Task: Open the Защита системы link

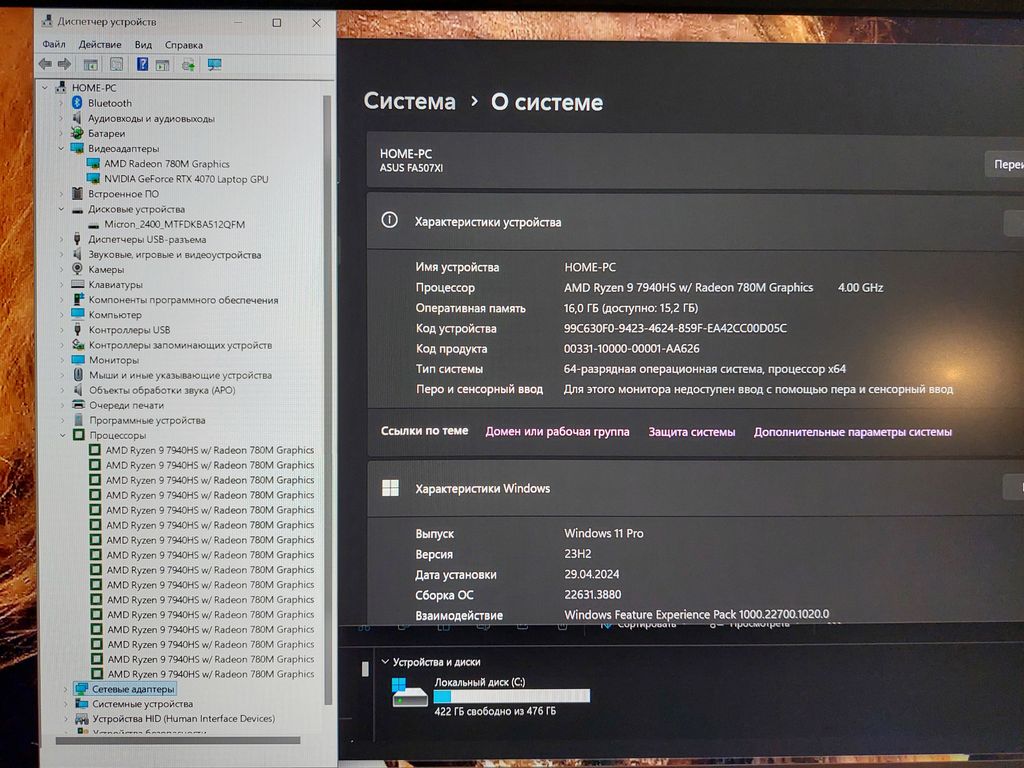Action: pos(691,432)
